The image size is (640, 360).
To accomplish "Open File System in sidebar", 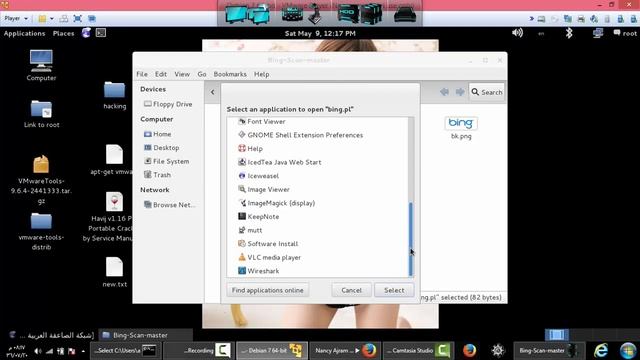I will 167,161.
